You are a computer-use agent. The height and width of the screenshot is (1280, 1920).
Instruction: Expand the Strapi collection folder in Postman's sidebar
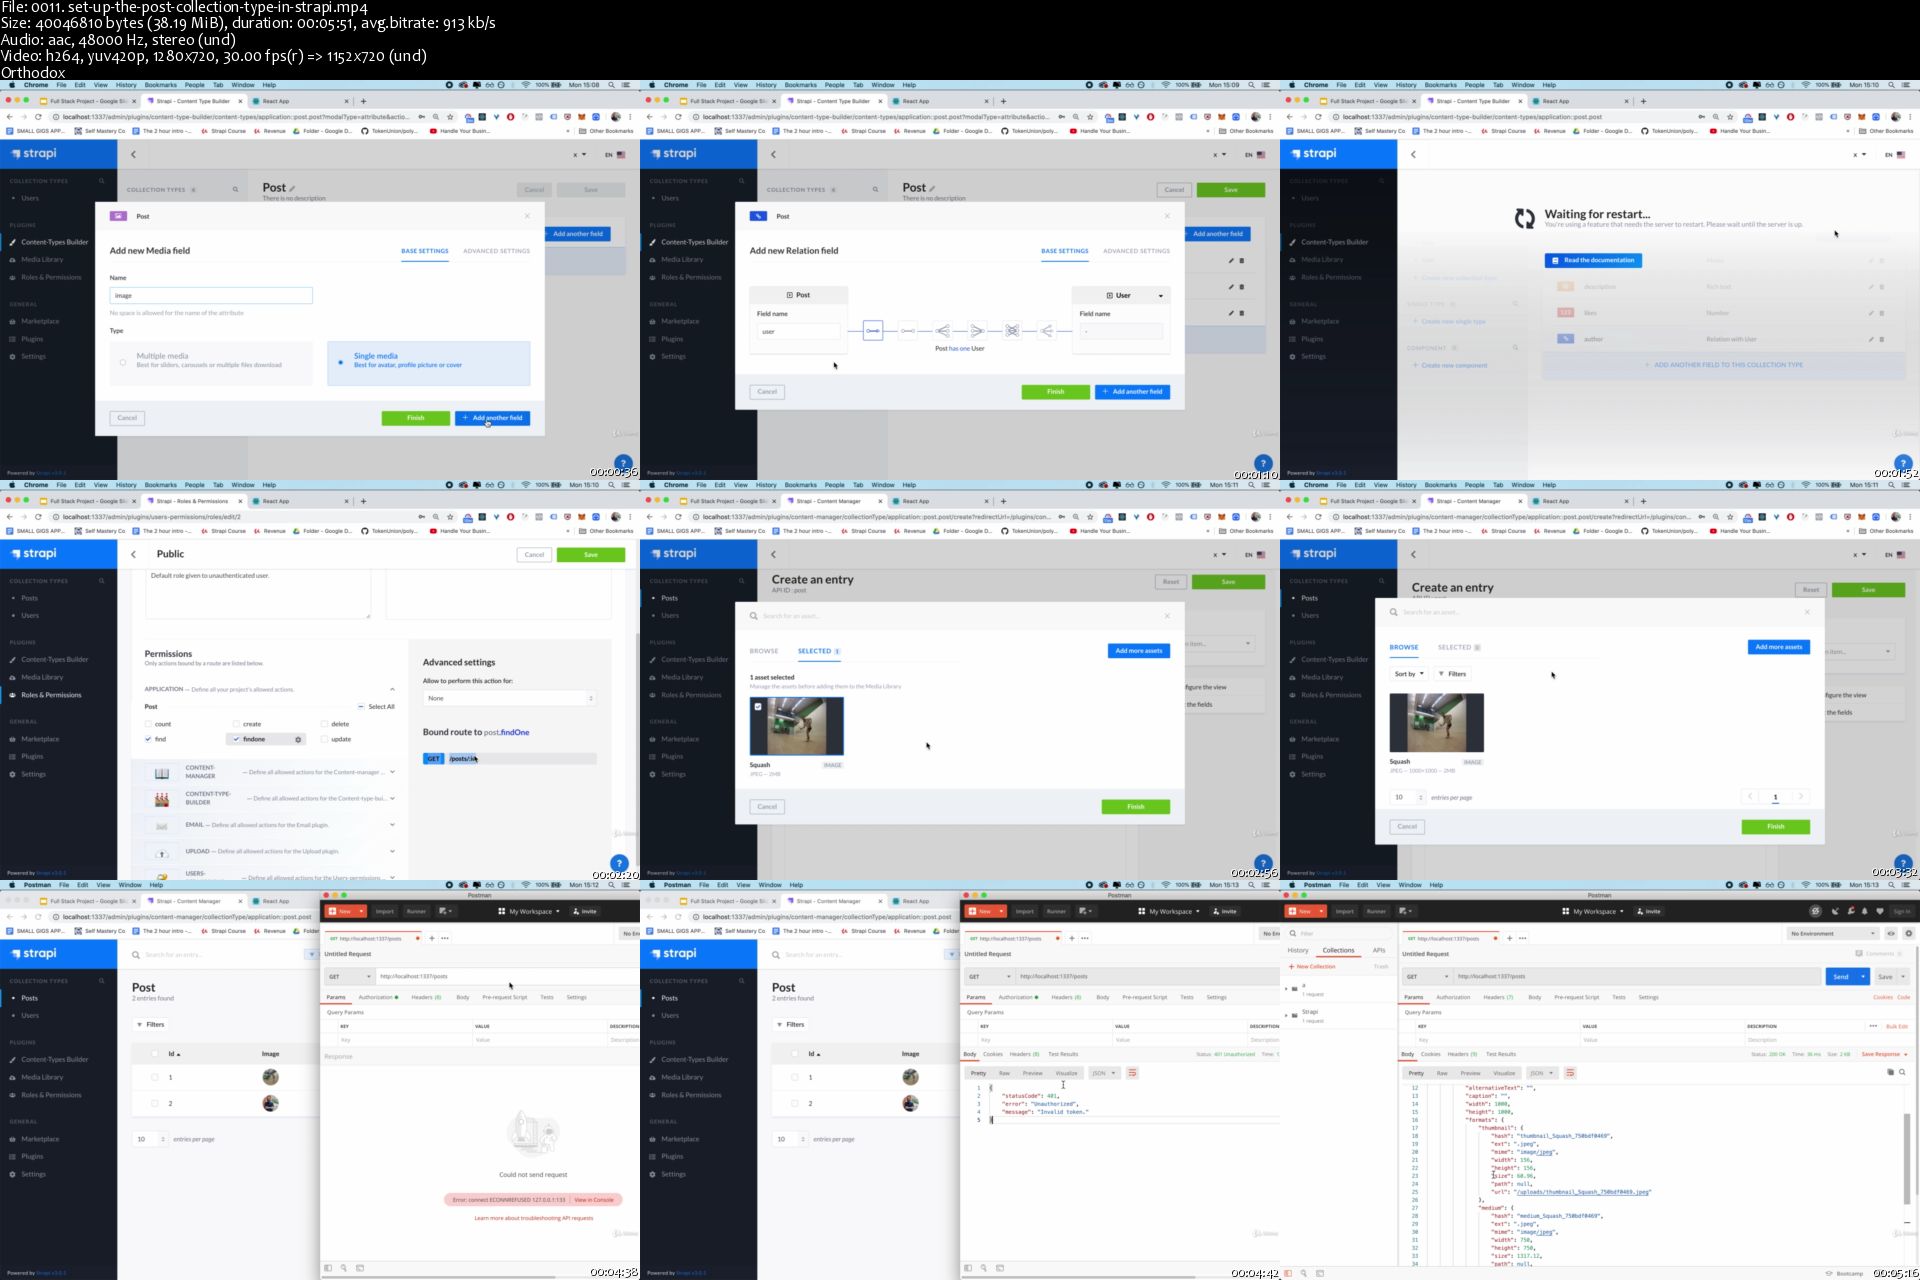tap(1287, 1015)
